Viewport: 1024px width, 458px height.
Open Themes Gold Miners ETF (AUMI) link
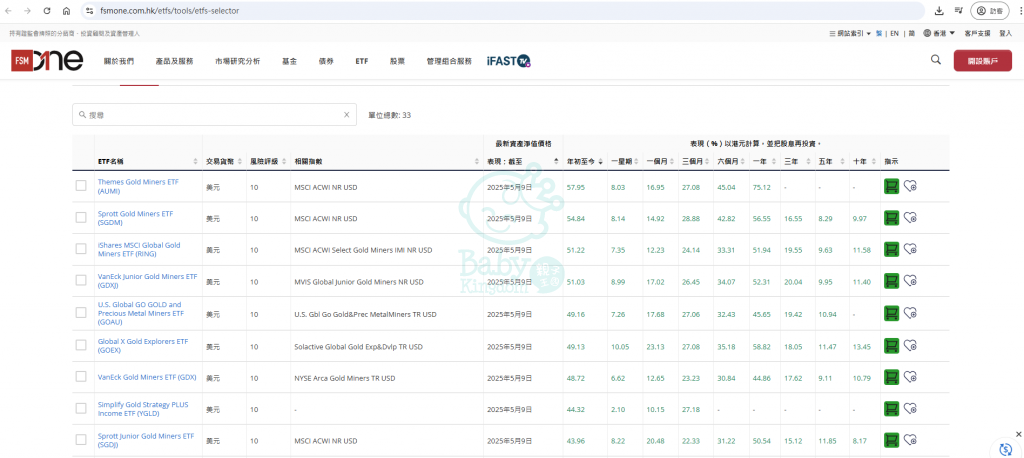point(138,186)
